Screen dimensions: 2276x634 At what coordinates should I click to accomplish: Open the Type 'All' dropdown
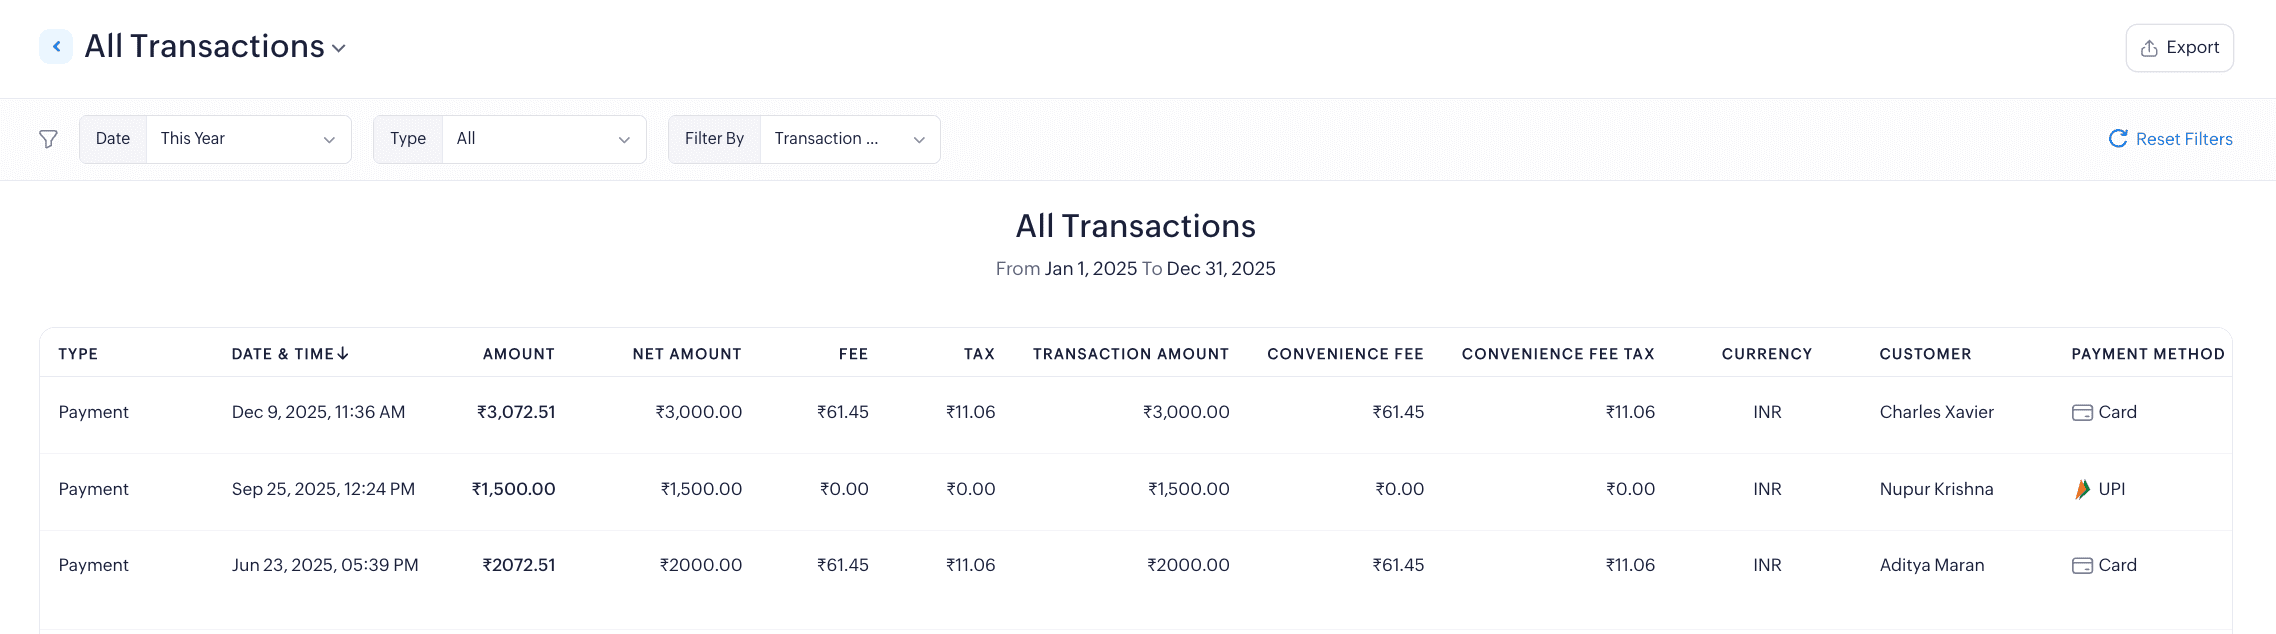pos(543,139)
